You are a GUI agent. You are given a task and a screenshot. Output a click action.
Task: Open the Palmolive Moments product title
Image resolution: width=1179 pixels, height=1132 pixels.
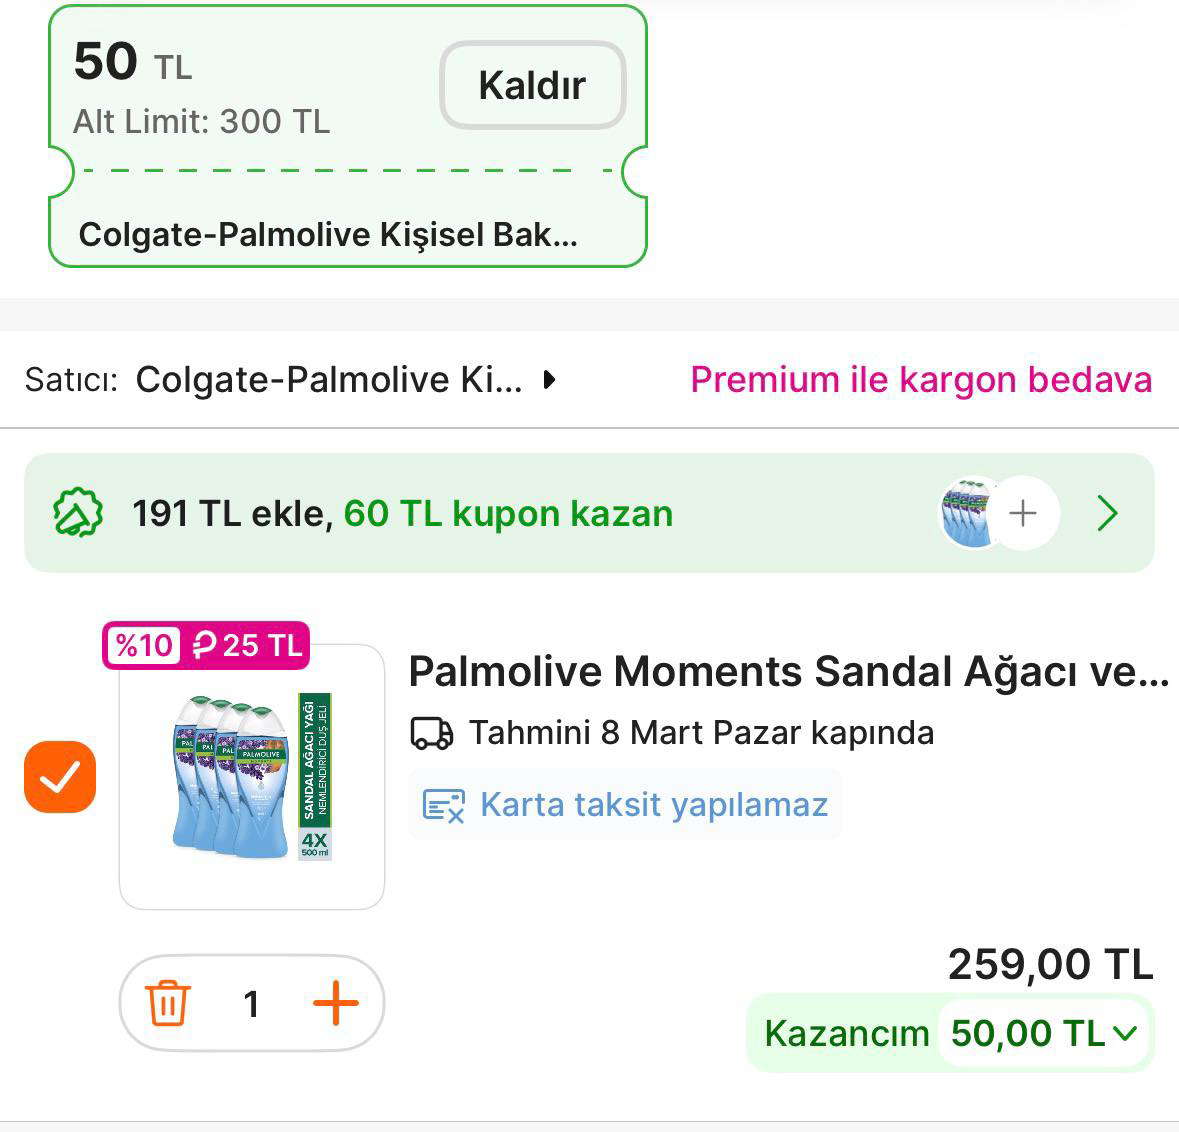click(x=789, y=672)
